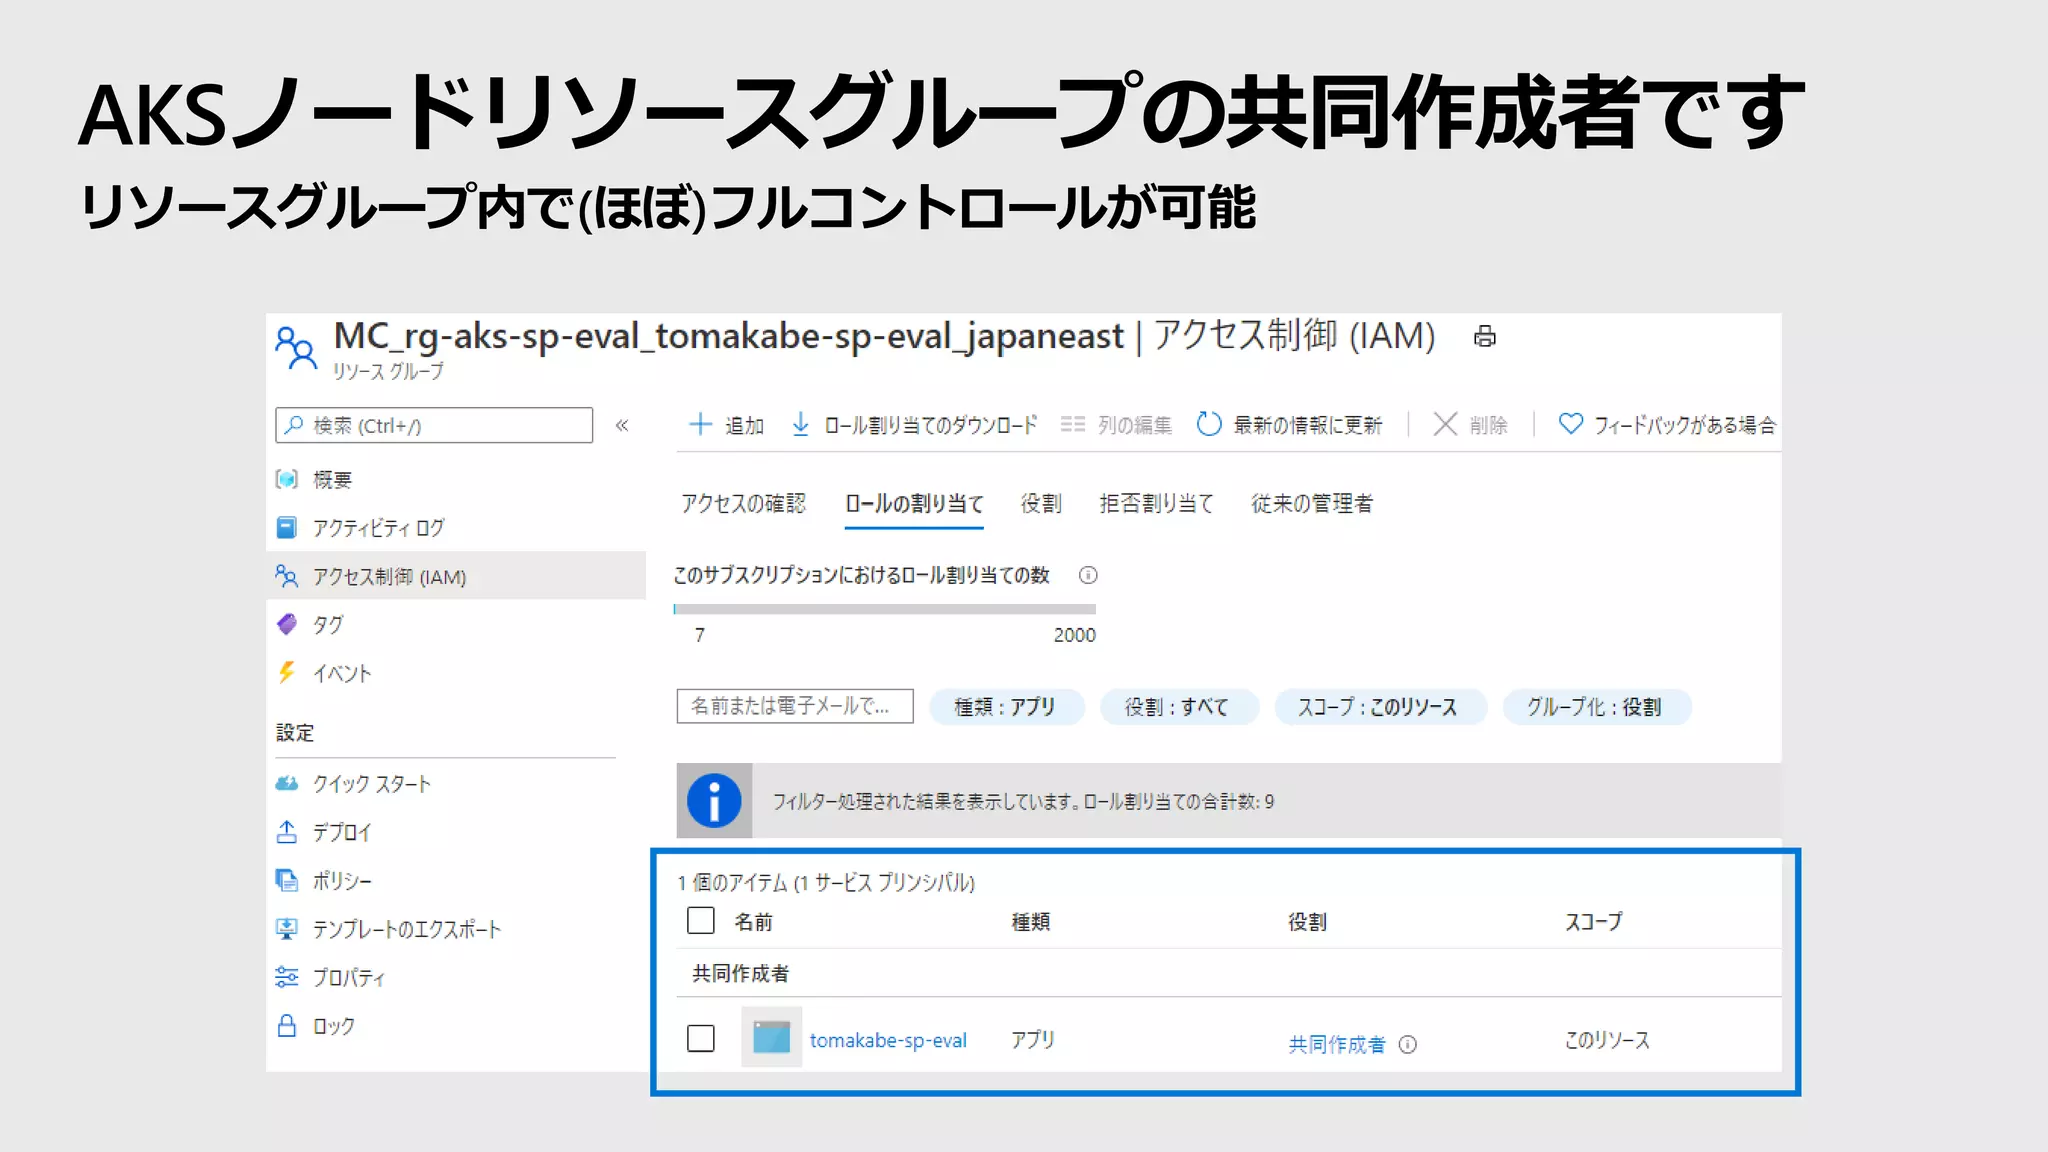Select アクセス制御 (IAM) in the sidebar
Viewport: 2048px width, 1152px height.
(x=456, y=576)
